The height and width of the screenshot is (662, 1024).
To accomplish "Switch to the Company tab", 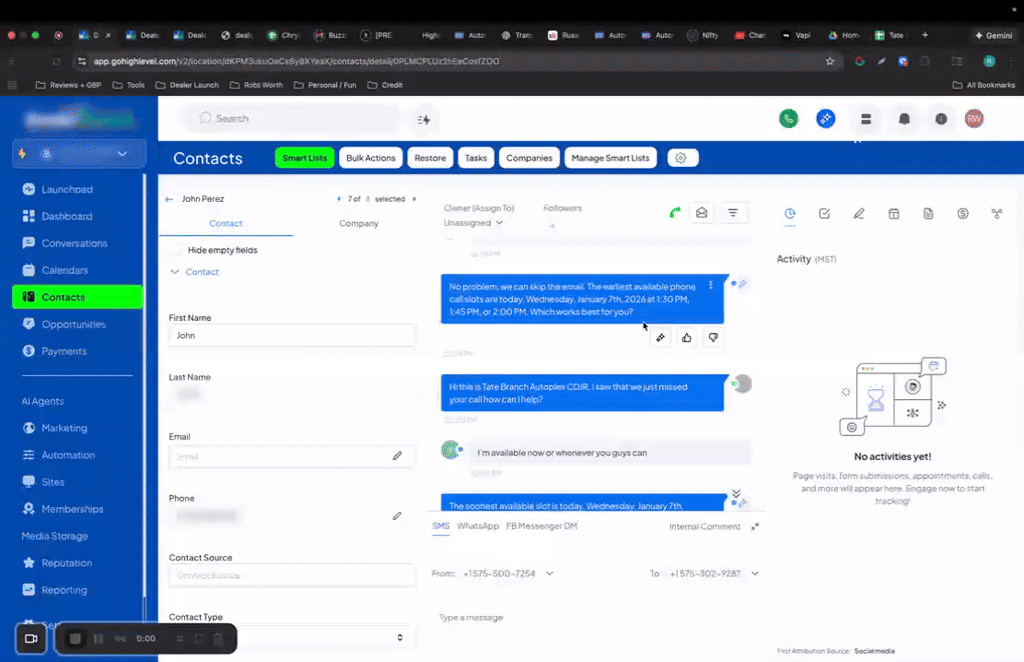I will [x=358, y=223].
